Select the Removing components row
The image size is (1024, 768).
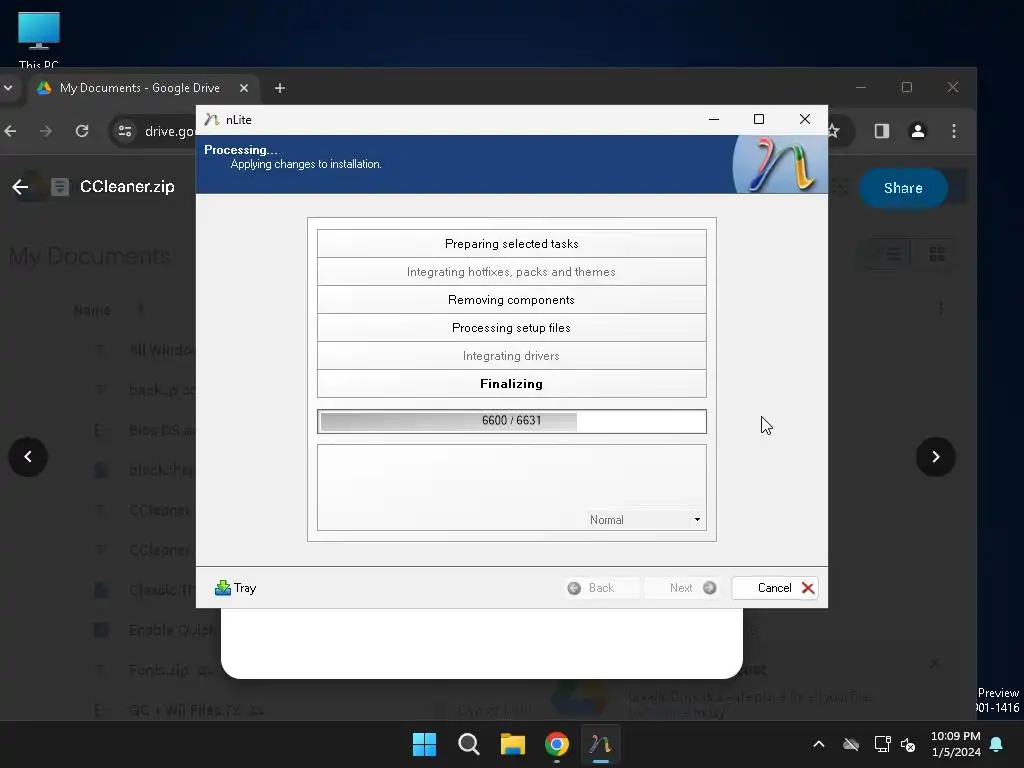click(x=511, y=300)
